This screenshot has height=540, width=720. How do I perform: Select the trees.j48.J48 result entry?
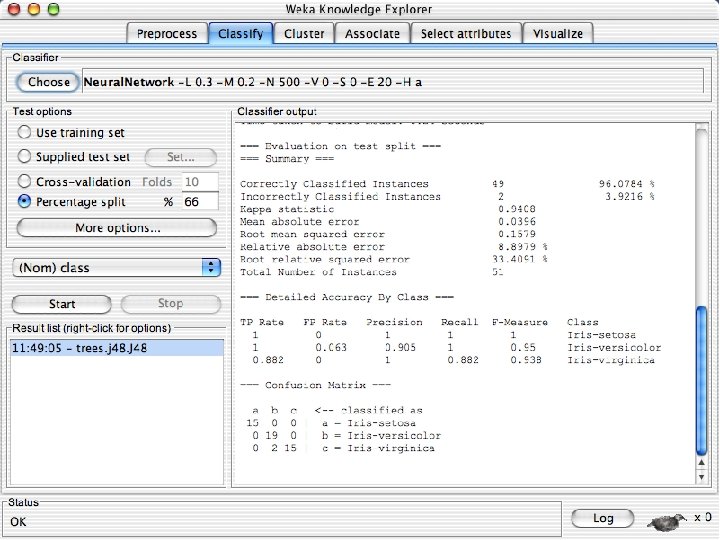click(117, 348)
